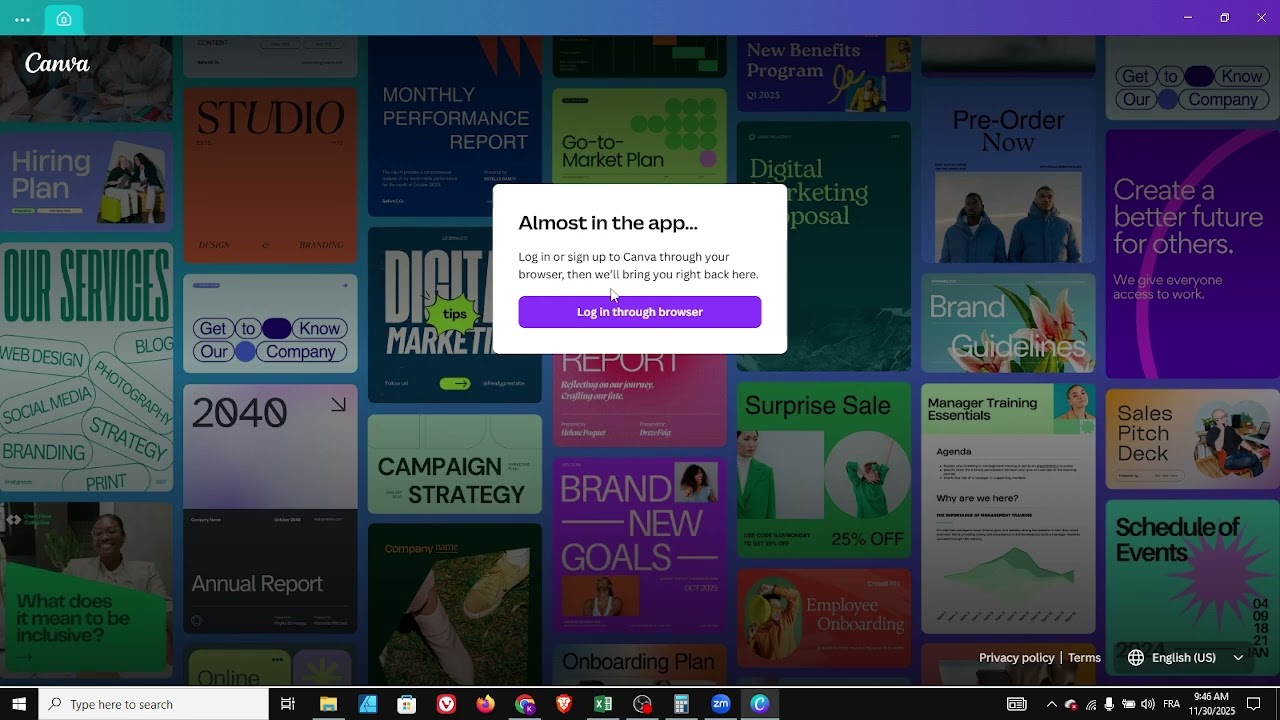The image size is (1280, 720).
Task: Click the Campaign Strategy template thumbnail
Action: point(455,464)
